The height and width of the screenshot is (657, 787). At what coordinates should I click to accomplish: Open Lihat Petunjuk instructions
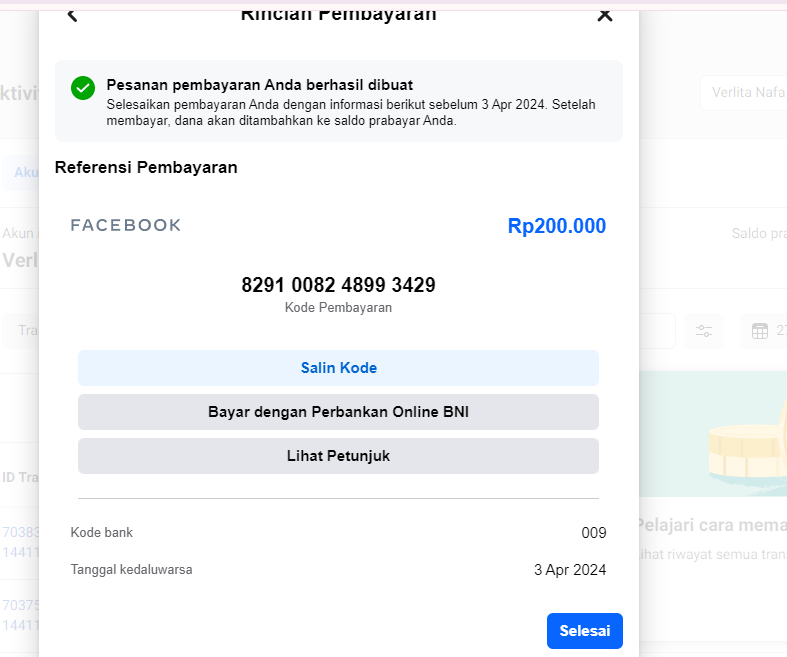tap(338, 456)
